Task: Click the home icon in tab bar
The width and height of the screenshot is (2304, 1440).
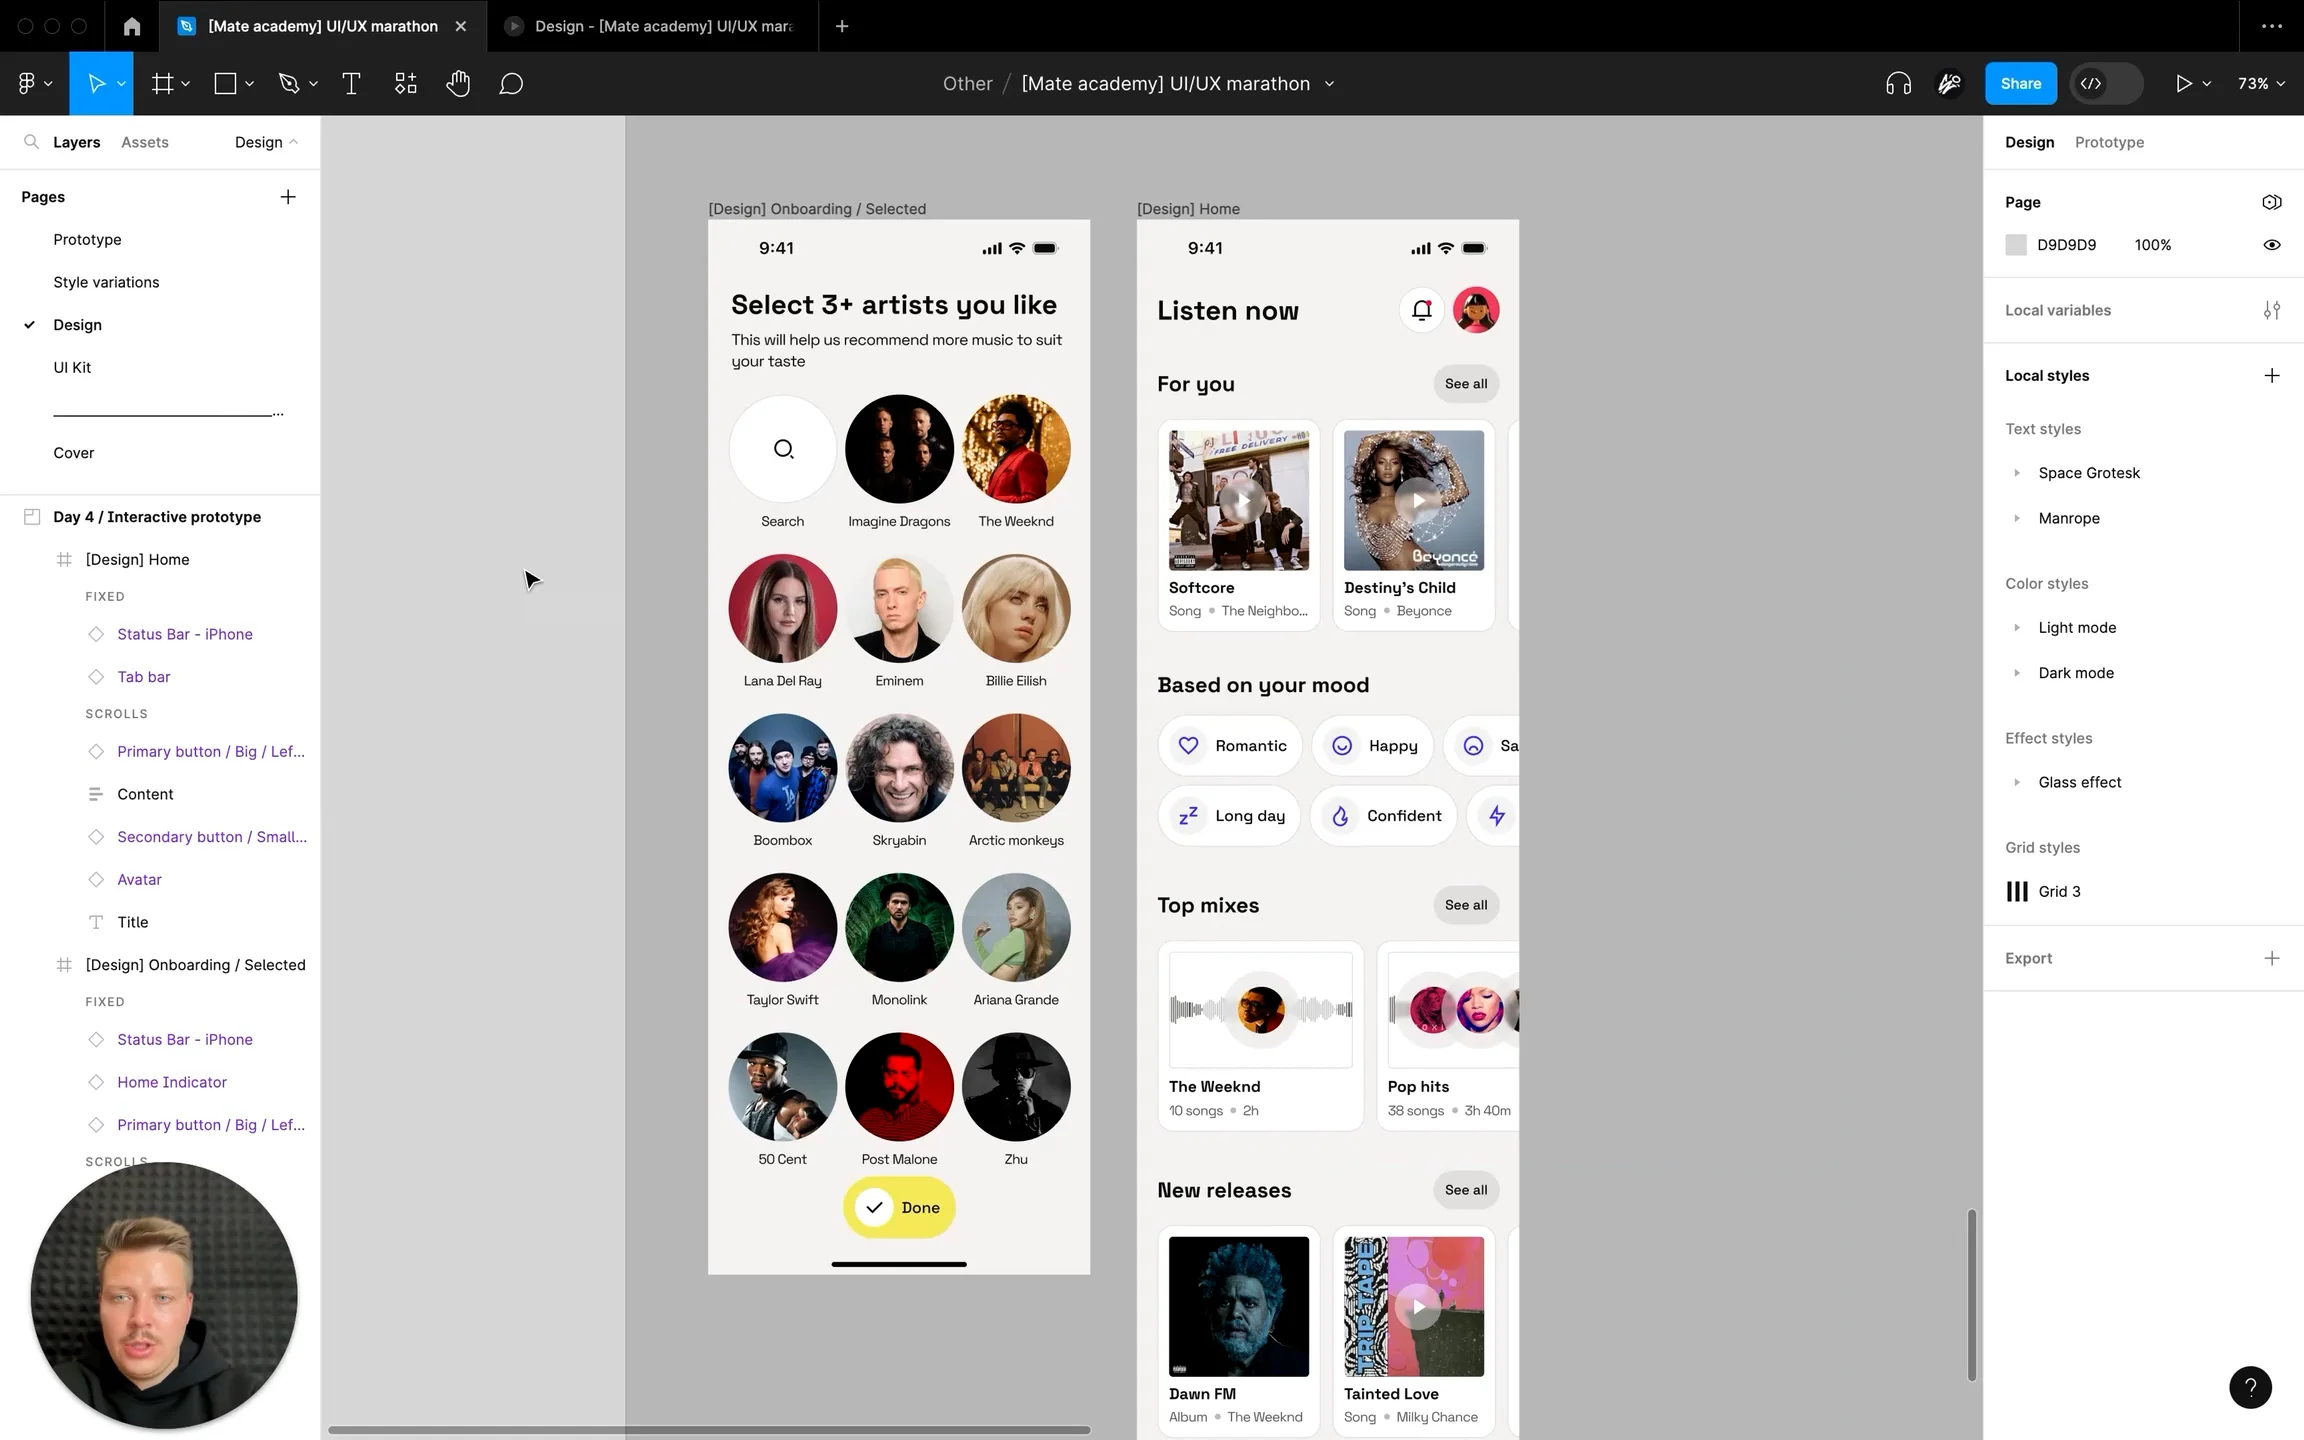Action: click(x=132, y=26)
